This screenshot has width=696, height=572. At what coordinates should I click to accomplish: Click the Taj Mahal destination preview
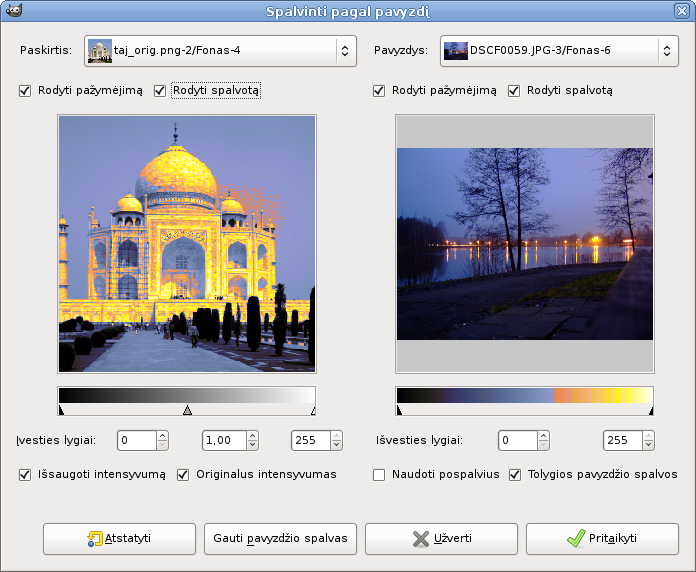pos(187,244)
